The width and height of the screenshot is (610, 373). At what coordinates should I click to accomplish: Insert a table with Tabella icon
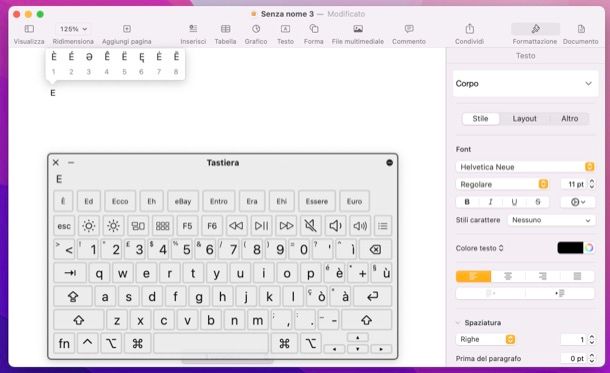tap(226, 29)
